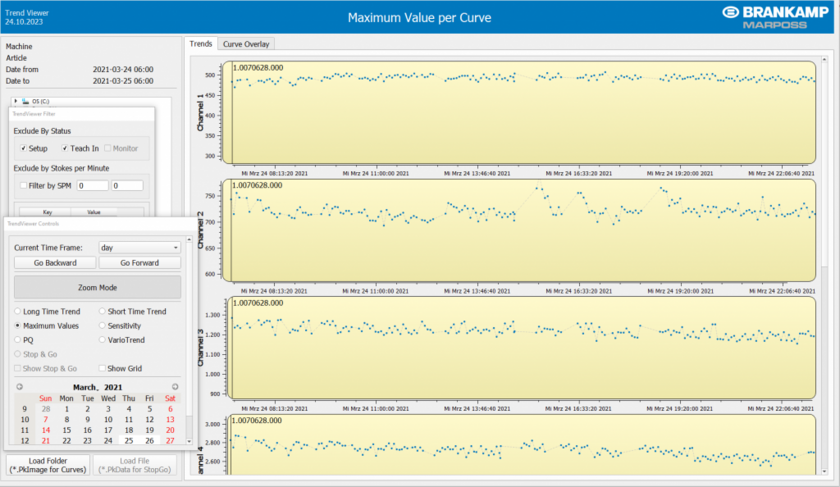The image size is (840, 487).
Task: Click the March, 2021 calendar title
Action: pos(98,387)
